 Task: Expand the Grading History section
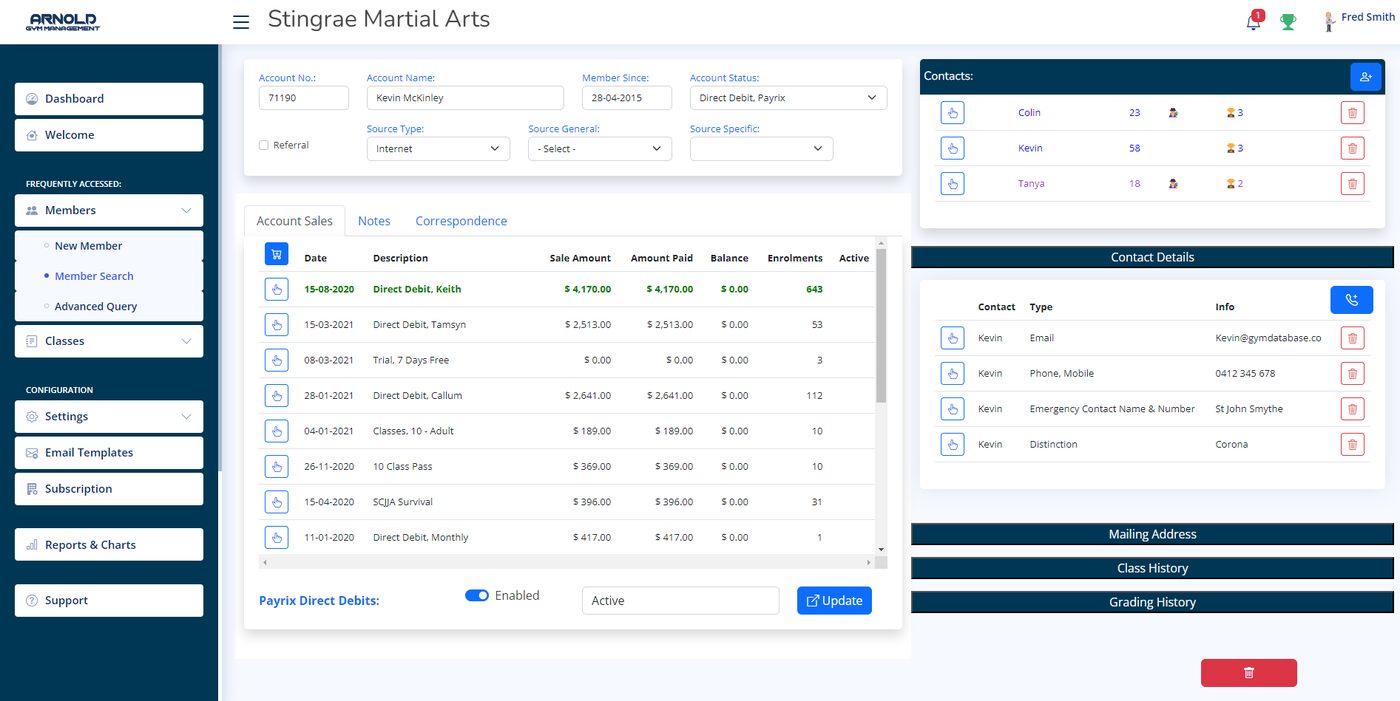pyautogui.click(x=1152, y=602)
